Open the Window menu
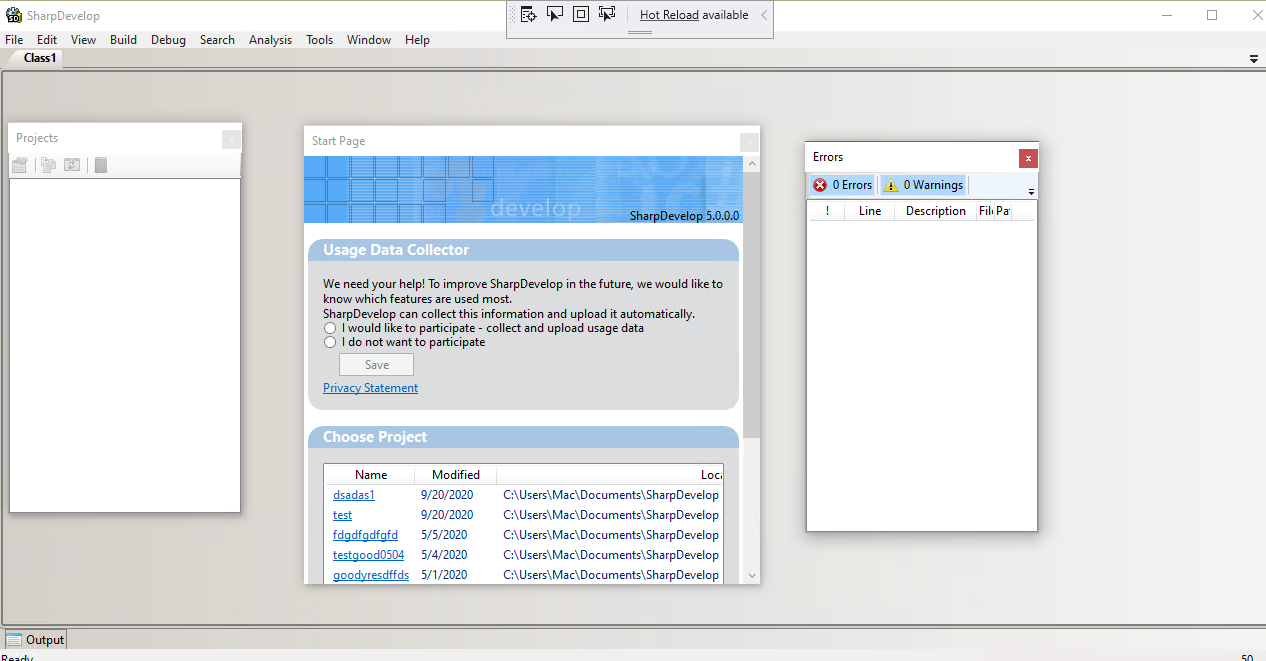 click(369, 40)
